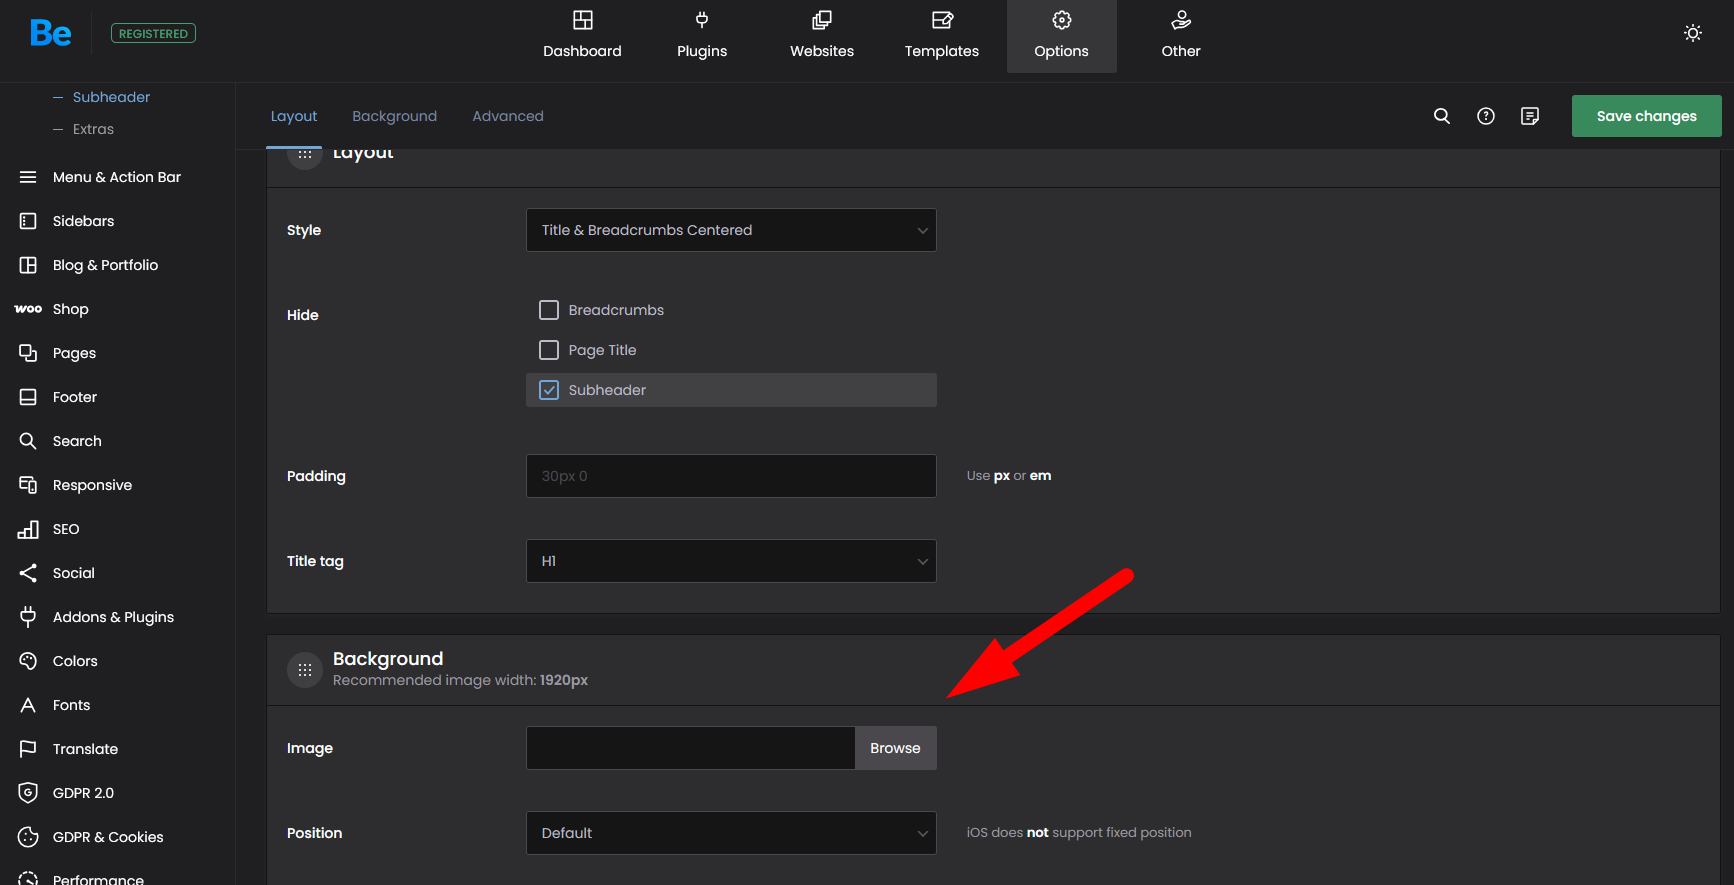Switch to the Advanced tab
1734x885 pixels.
(x=508, y=116)
